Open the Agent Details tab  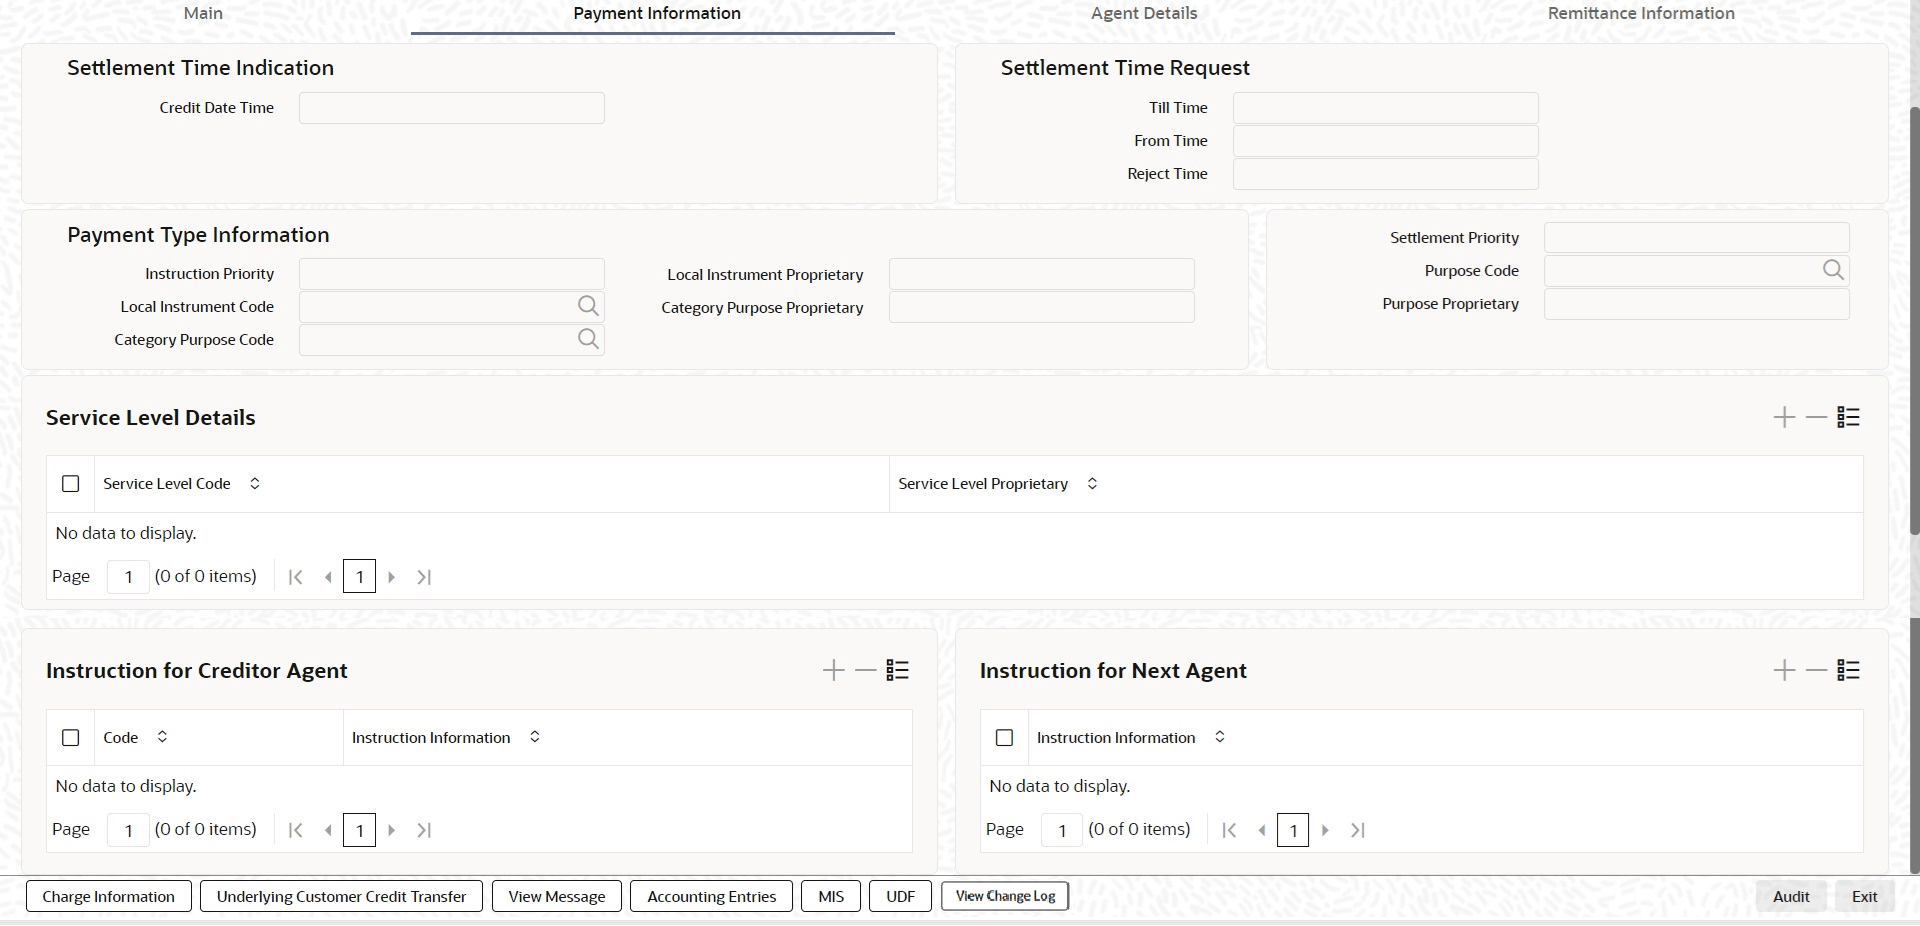1144,13
